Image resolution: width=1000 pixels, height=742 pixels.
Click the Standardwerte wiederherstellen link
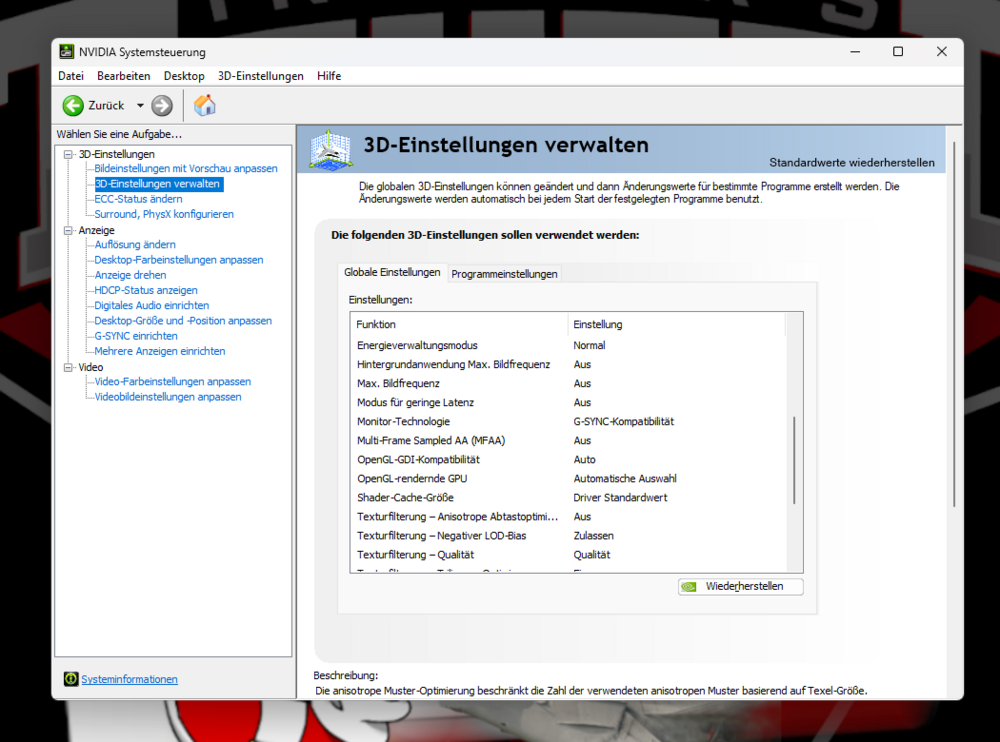click(x=853, y=162)
